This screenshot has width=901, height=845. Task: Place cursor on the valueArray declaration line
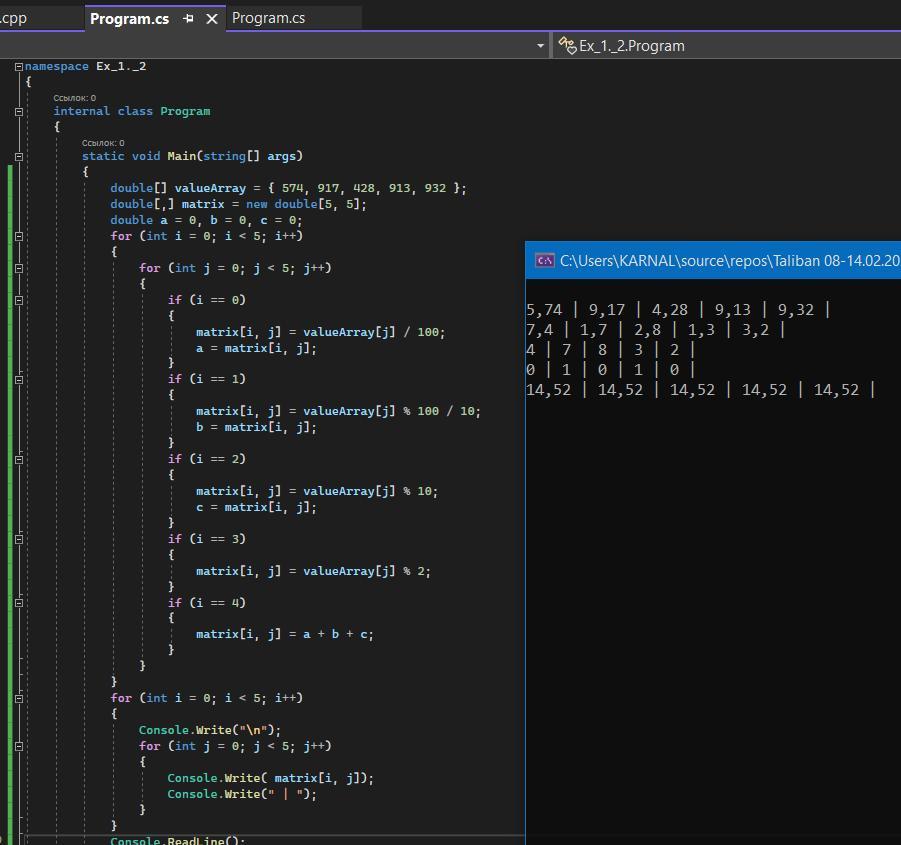click(288, 188)
